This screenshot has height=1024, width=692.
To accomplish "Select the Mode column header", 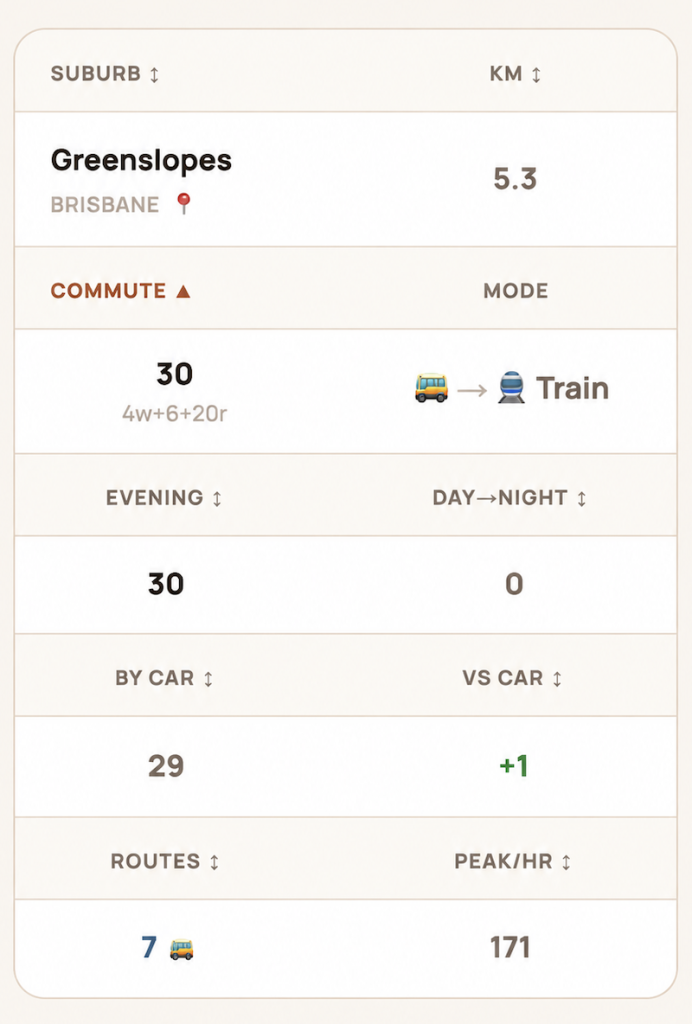I will (516, 291).
